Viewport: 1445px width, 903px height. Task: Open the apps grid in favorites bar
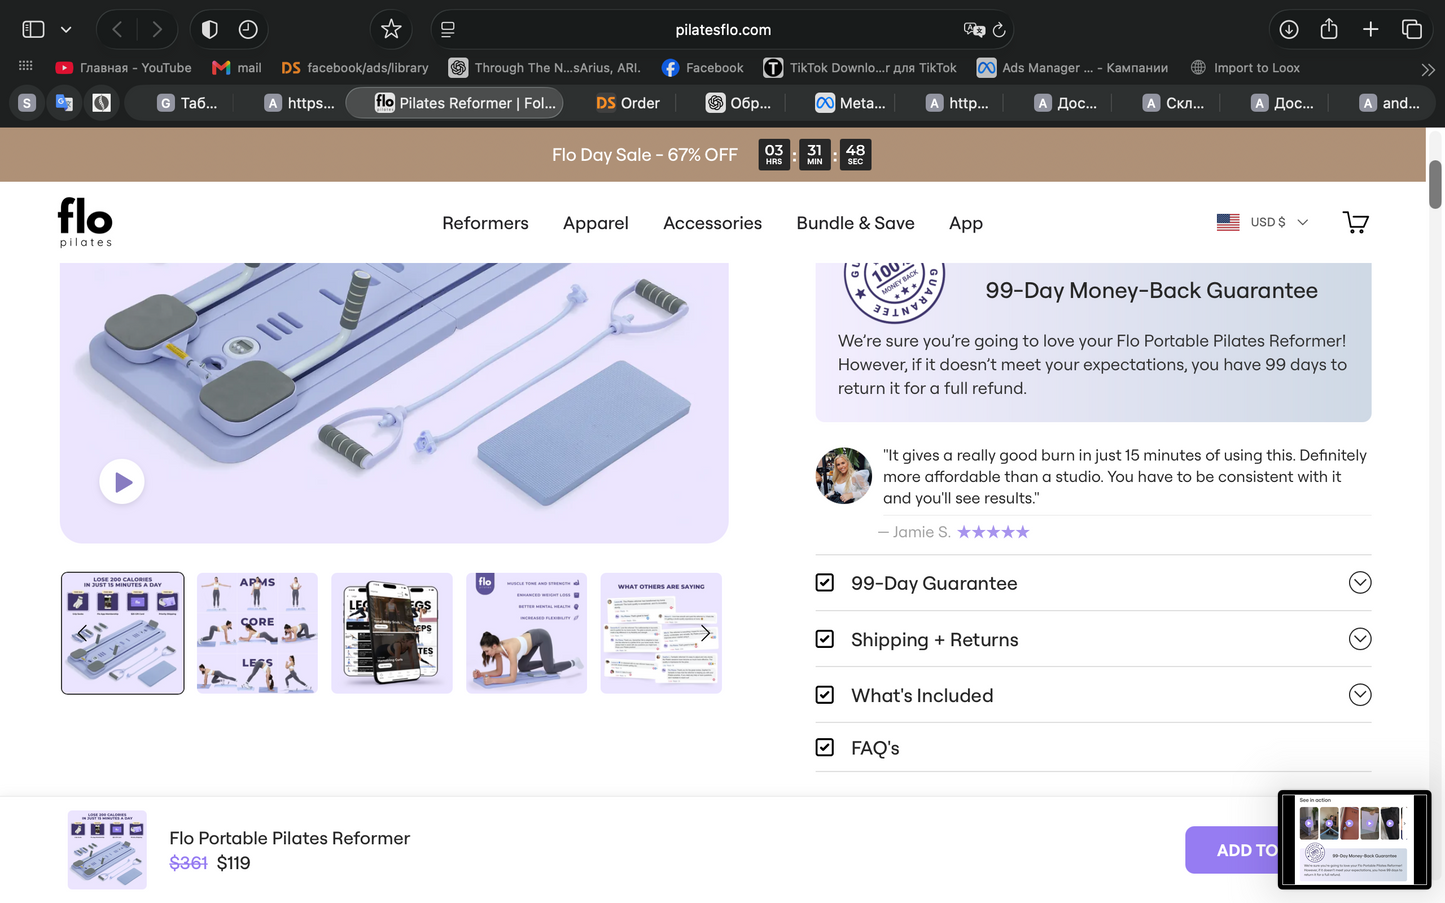[26, 67]
